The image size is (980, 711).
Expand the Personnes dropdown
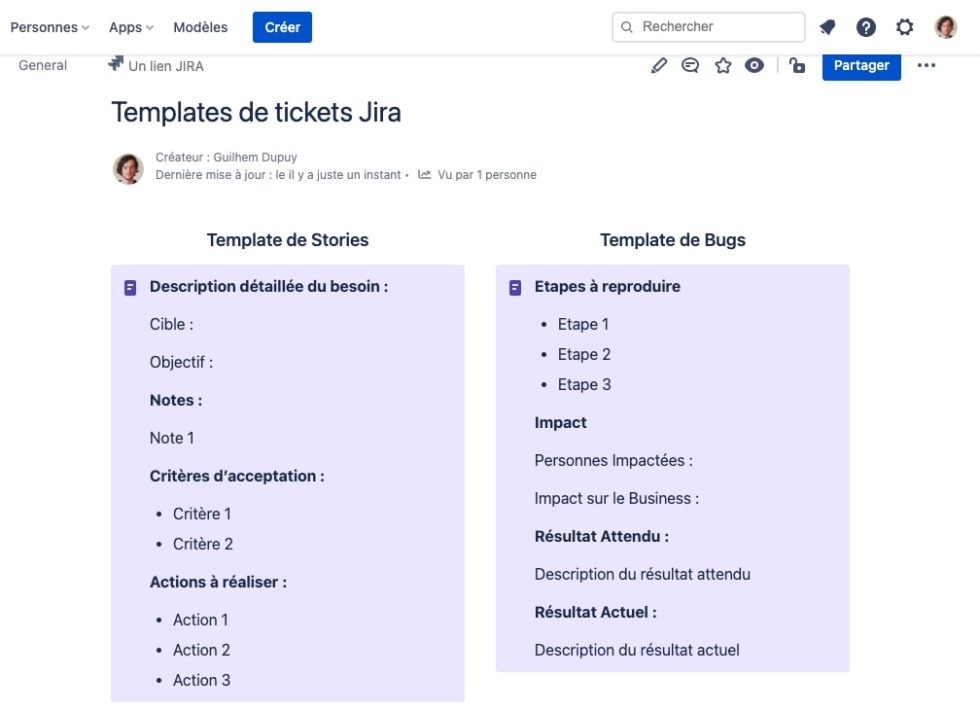(x=48, y=27)
